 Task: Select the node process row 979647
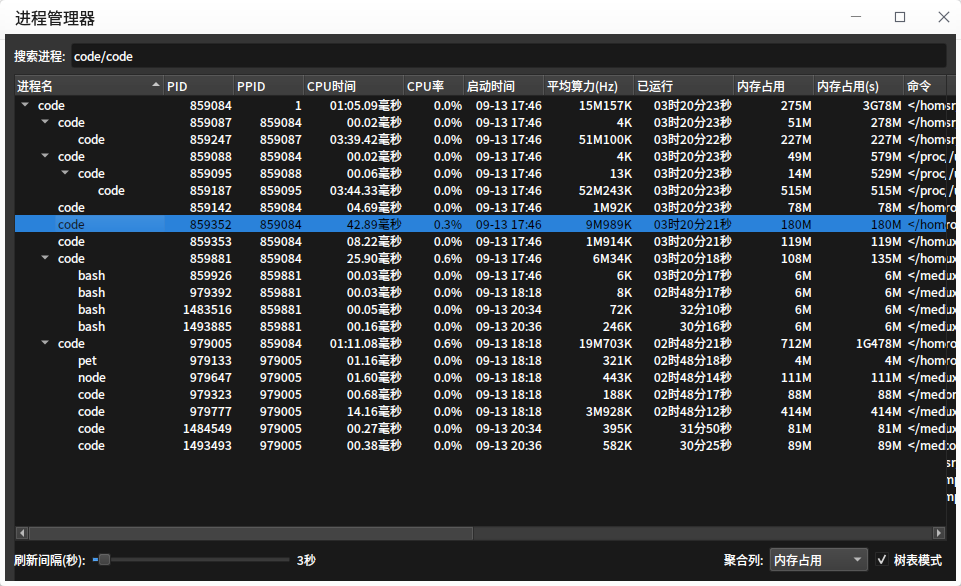tap(480, 378)
